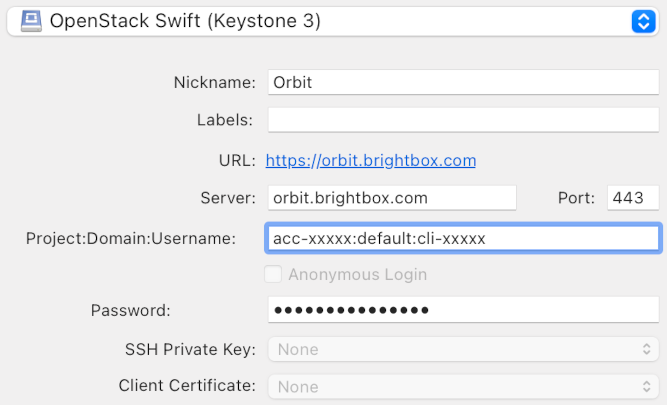Click the Nickname field containing Orbit

tap(463, 83)
